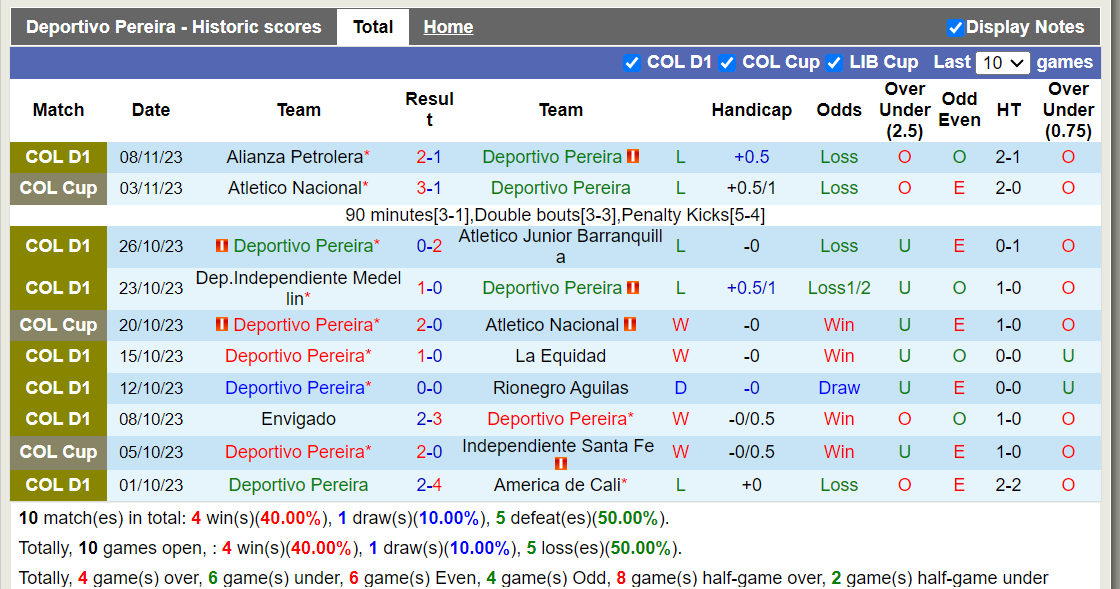Image resolution: width=1120 pixels, height=589 pixels.
Task: Click the Rionegro Aguilas team link
Action: pyautogui.click(x=560, y=387)
